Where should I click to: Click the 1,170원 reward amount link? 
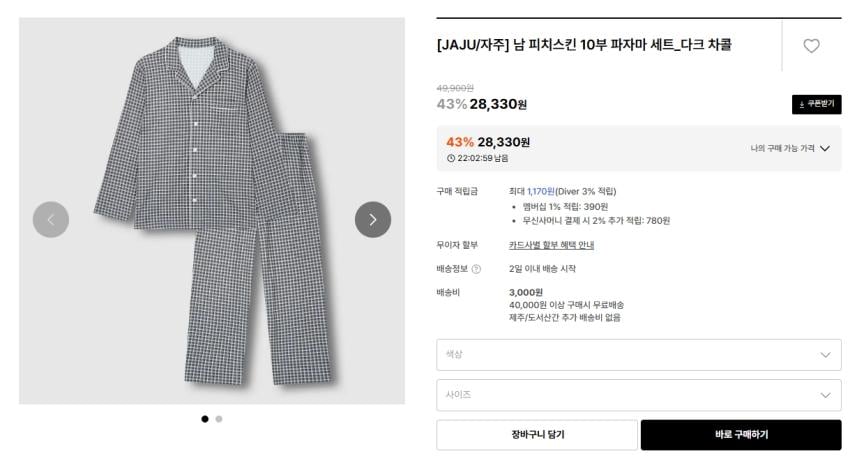tap(540, 191)
